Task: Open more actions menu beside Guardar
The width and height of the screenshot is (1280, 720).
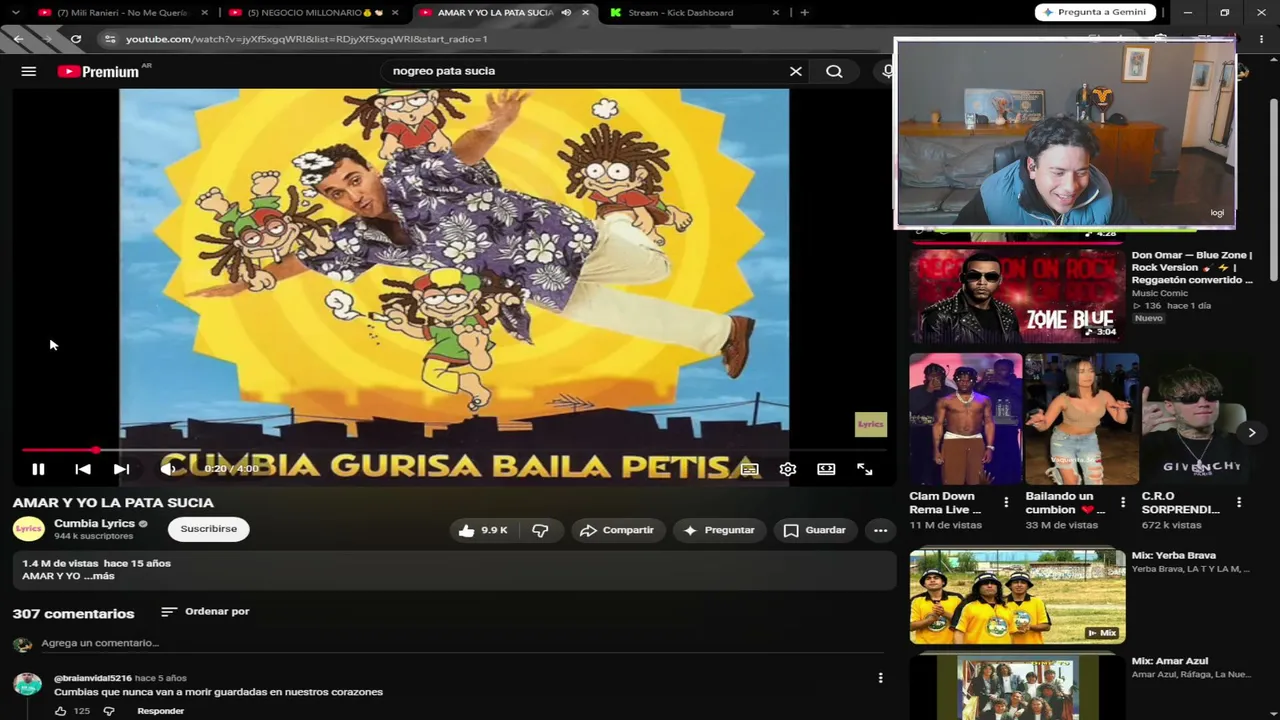Action: 880,530
